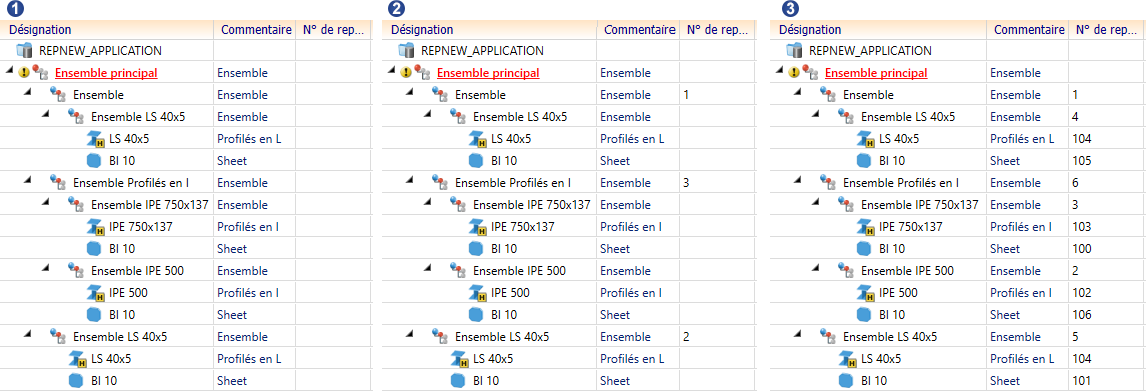Click the yellow warning icon in the left panel
1148x392 pixels.
[23, 73]
